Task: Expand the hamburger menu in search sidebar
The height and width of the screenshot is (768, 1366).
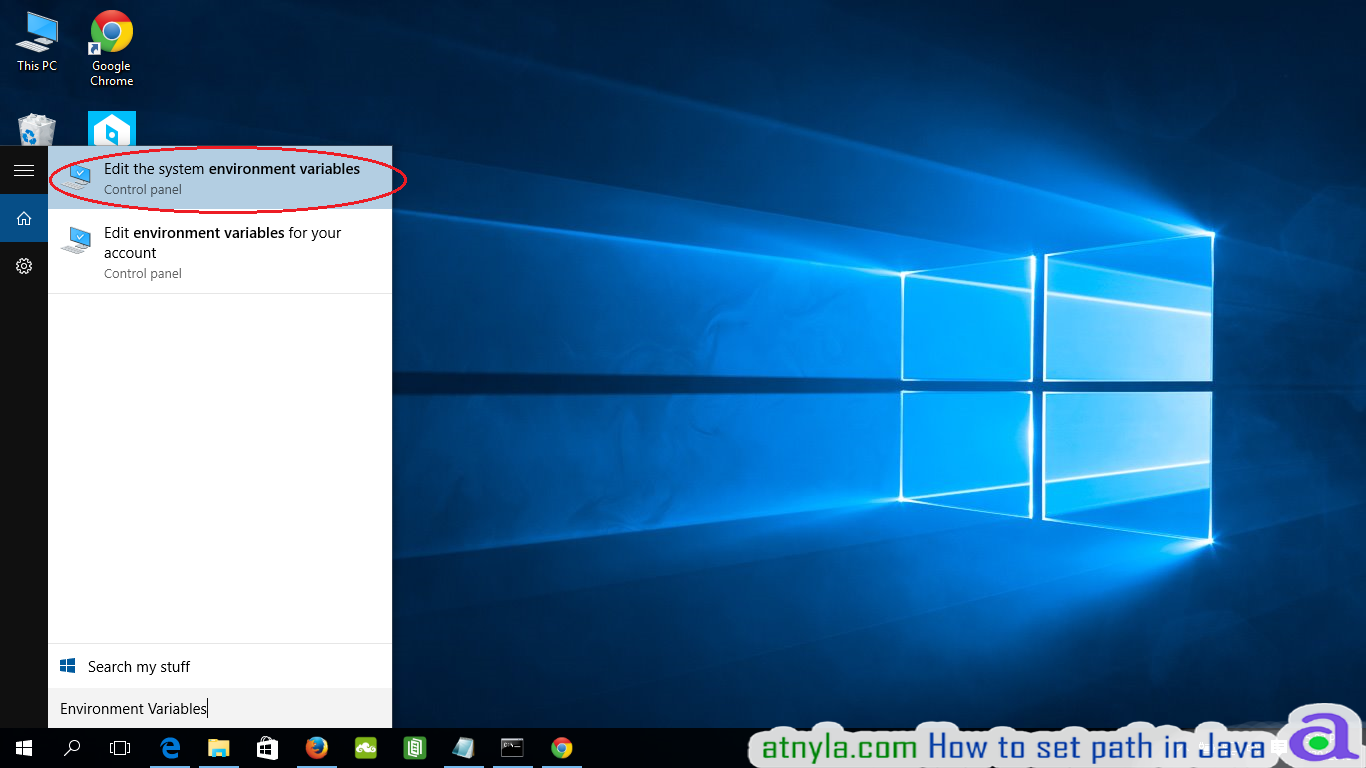Action: point(23,169)
